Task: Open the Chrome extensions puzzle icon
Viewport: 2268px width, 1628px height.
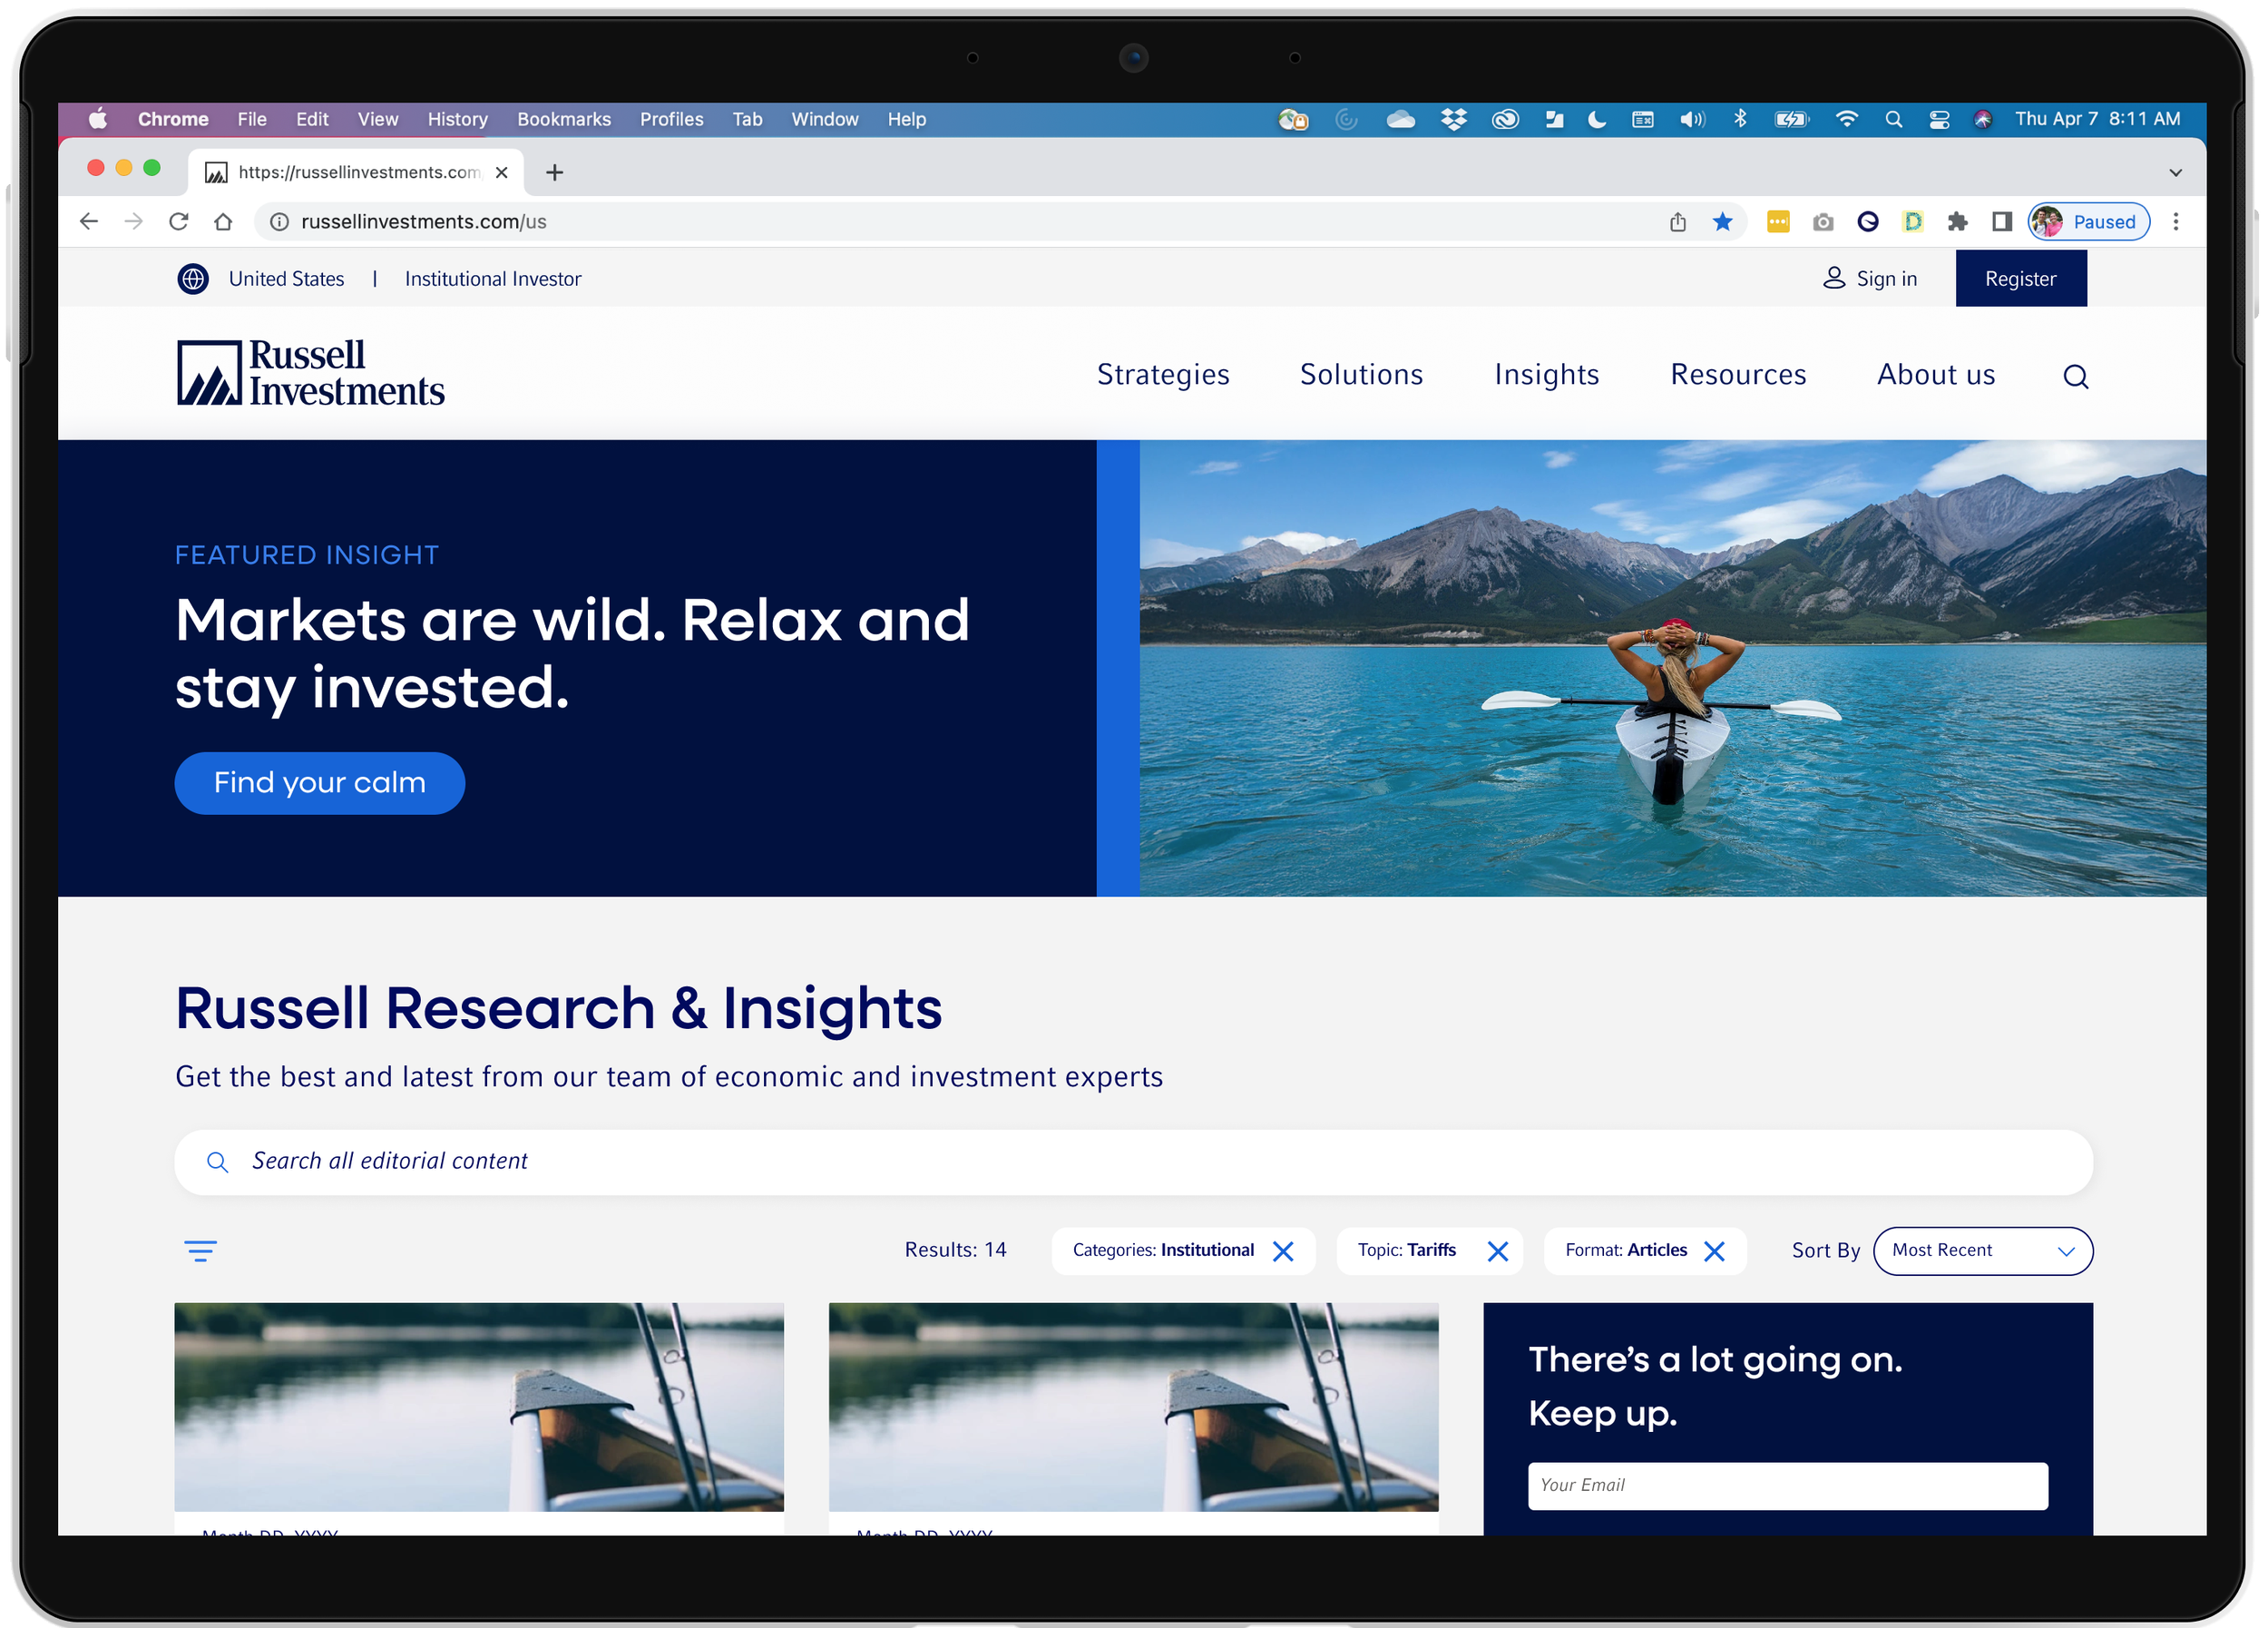Action: tap(1957, 222)
